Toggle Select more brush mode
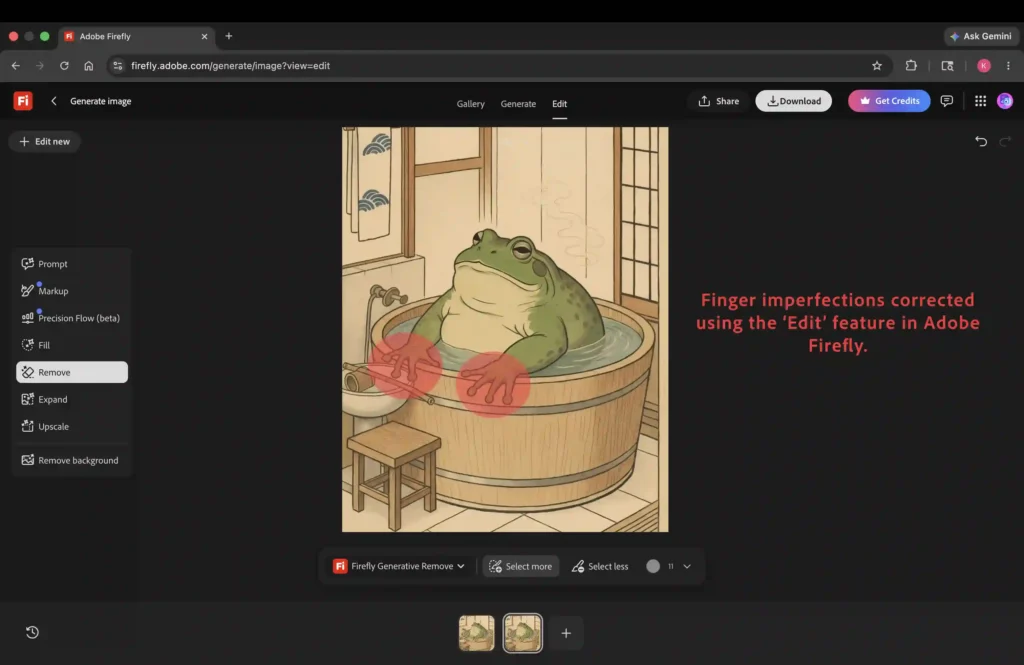1024x665 pixels. [520, 566]
